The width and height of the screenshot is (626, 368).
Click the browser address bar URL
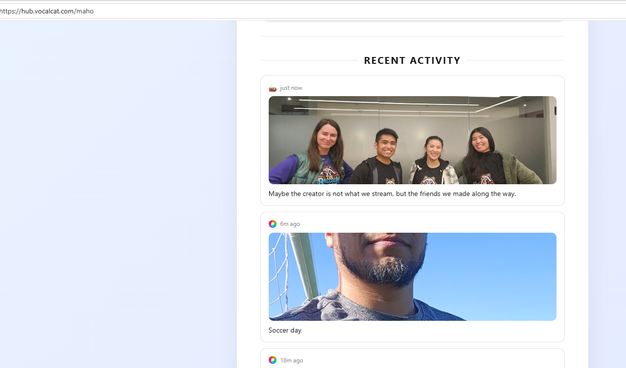point(47,11)
